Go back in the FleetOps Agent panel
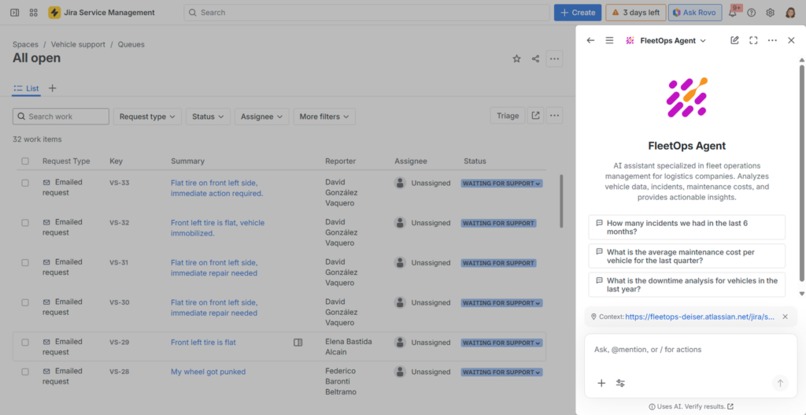The height and width of the screenshot is (415, 806). pyautogui.click(x=591, y=40)
